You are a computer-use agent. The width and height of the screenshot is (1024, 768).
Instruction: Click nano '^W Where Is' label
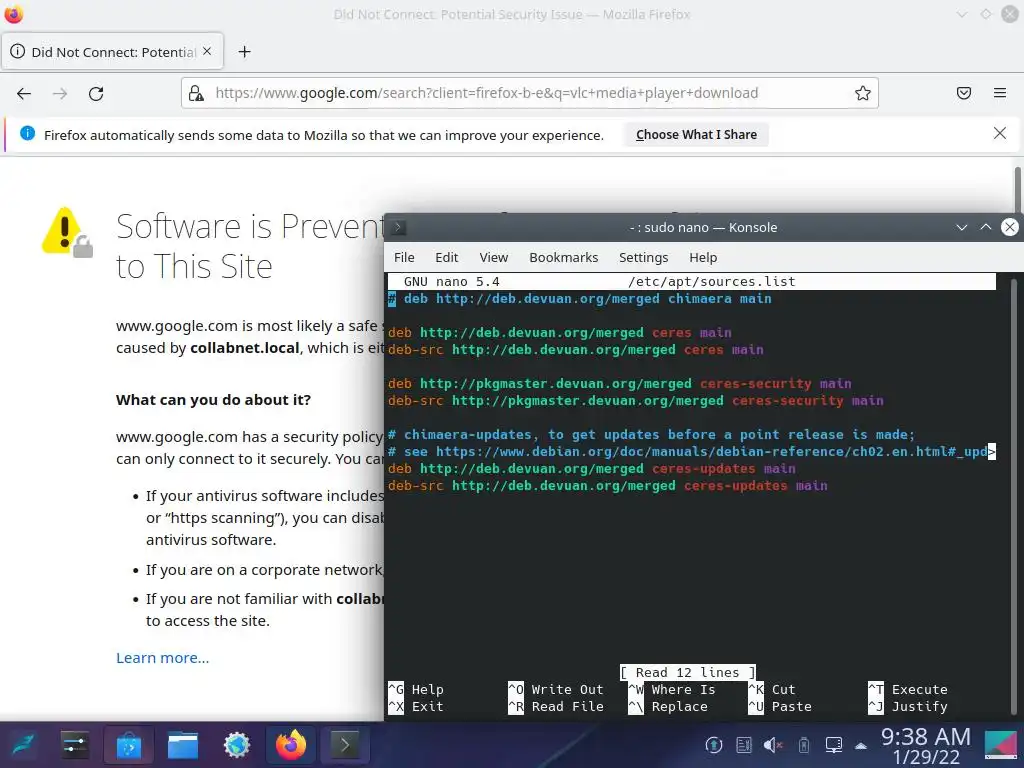(672, 690)
